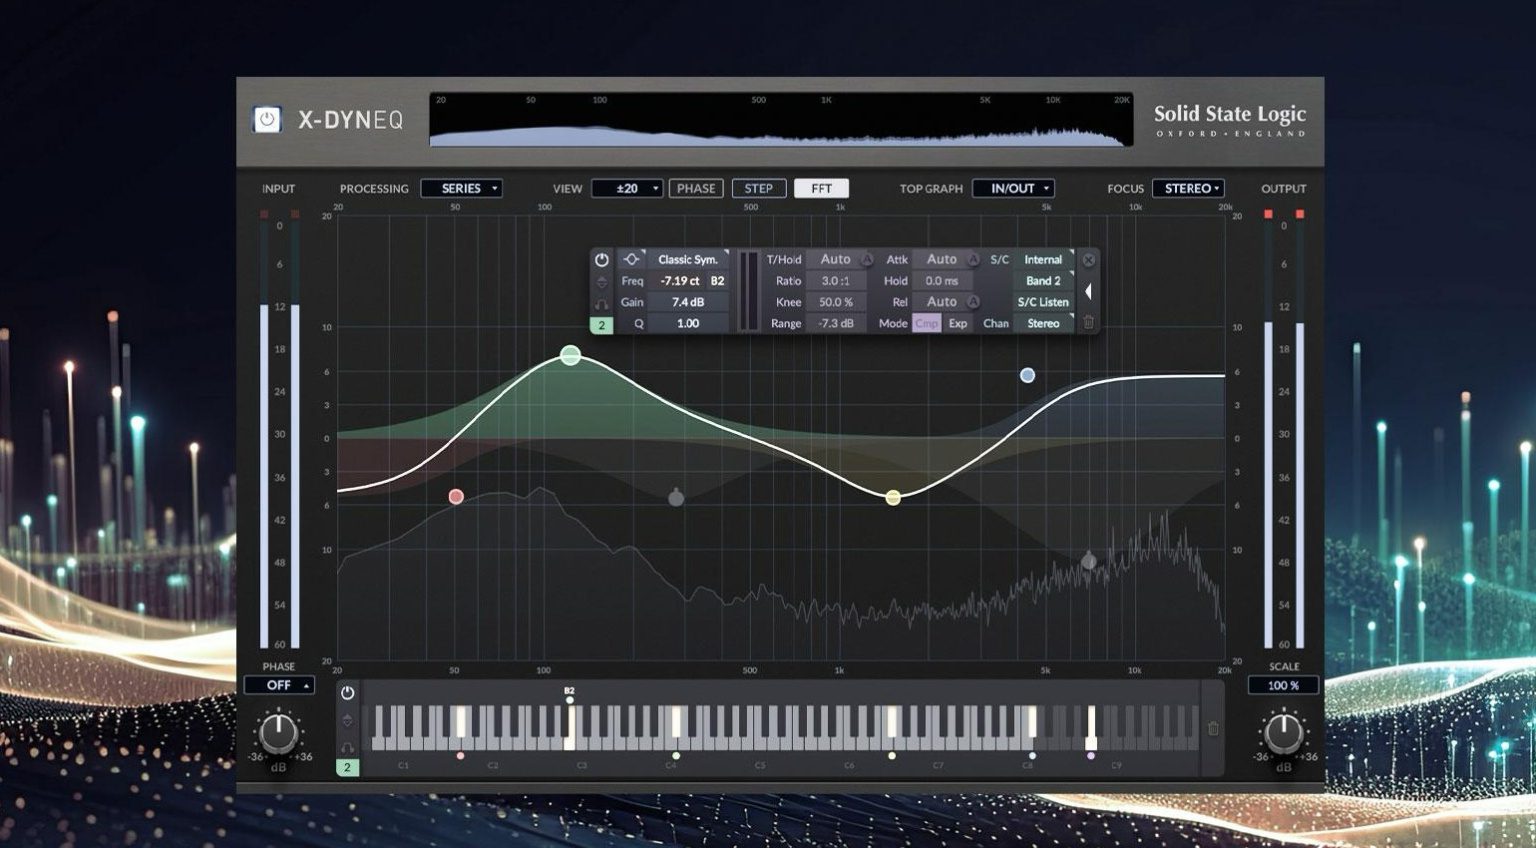Viewport: 1536px width, 848px height.
Task: Click the trash icon to delete Band 2
Action: [1089, 322]
